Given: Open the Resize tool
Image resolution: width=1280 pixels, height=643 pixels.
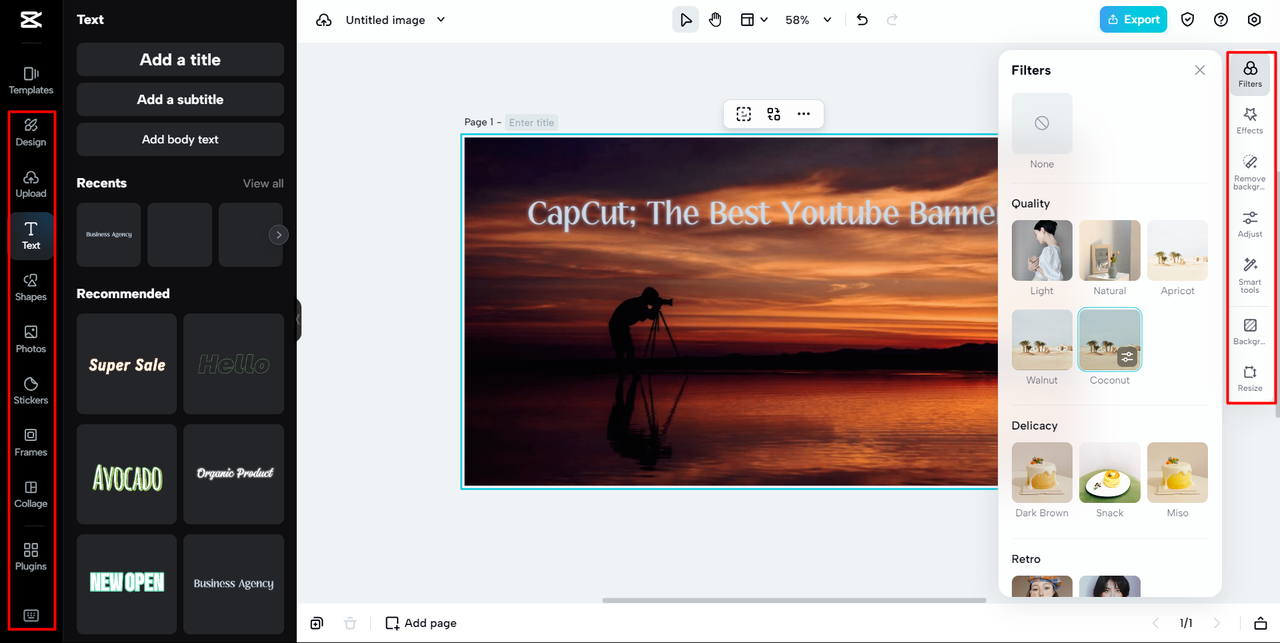Looking at the screenshot, I should click(1250, 378).
